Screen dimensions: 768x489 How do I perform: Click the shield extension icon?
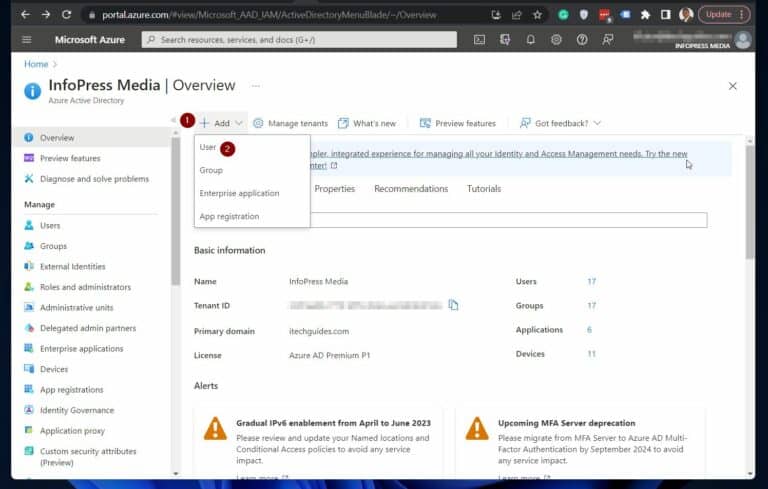[583, 15]
